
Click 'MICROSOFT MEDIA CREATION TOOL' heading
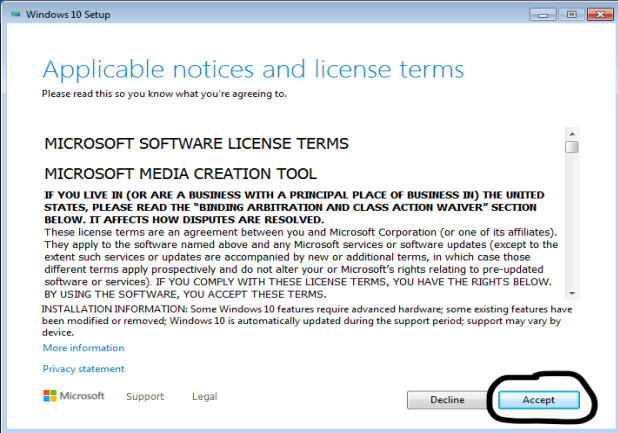click(181, 174)
